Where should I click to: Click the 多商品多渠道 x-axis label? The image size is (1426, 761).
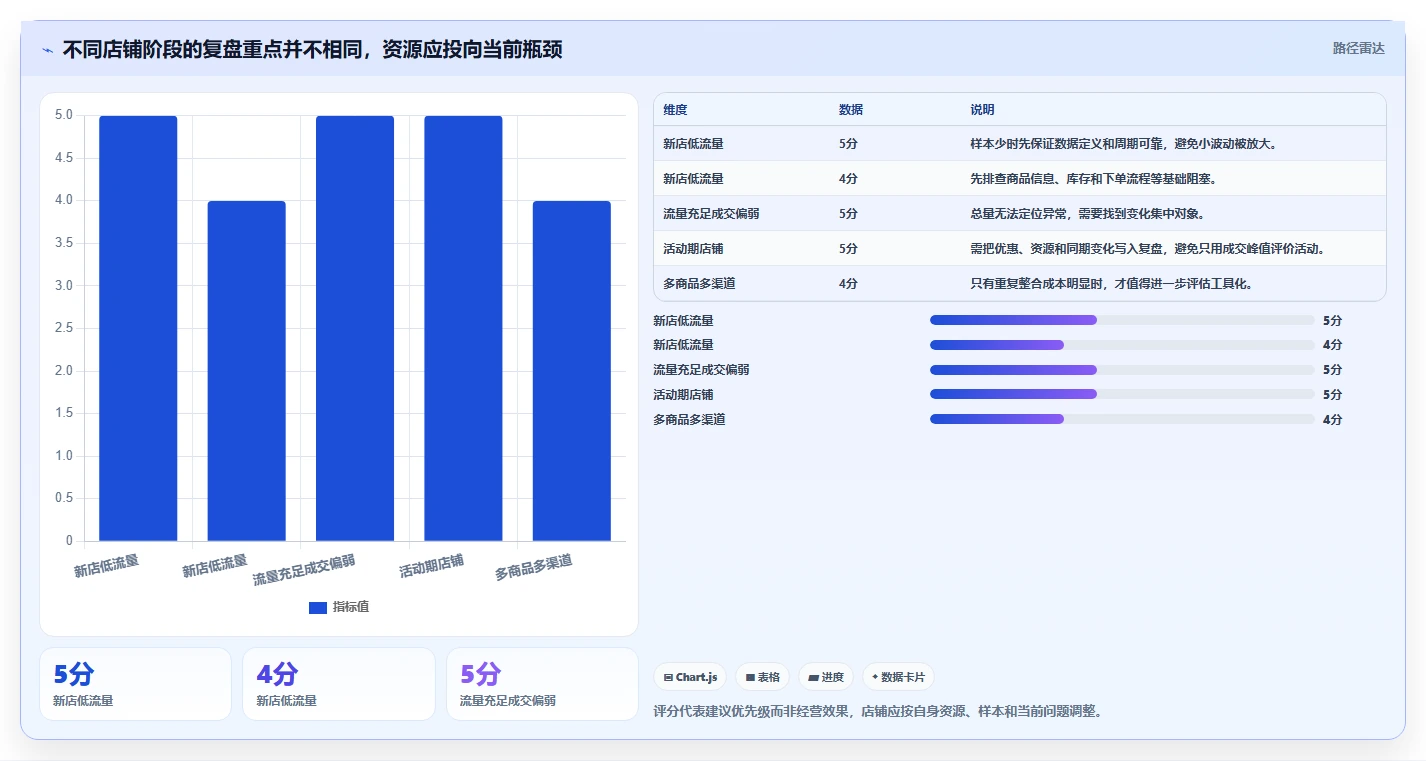534,568
